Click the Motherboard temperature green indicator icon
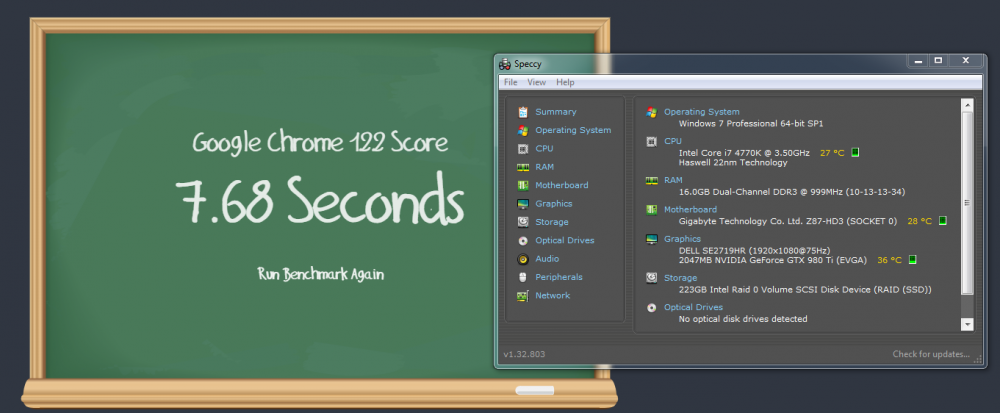 click(x=943, y=221)
